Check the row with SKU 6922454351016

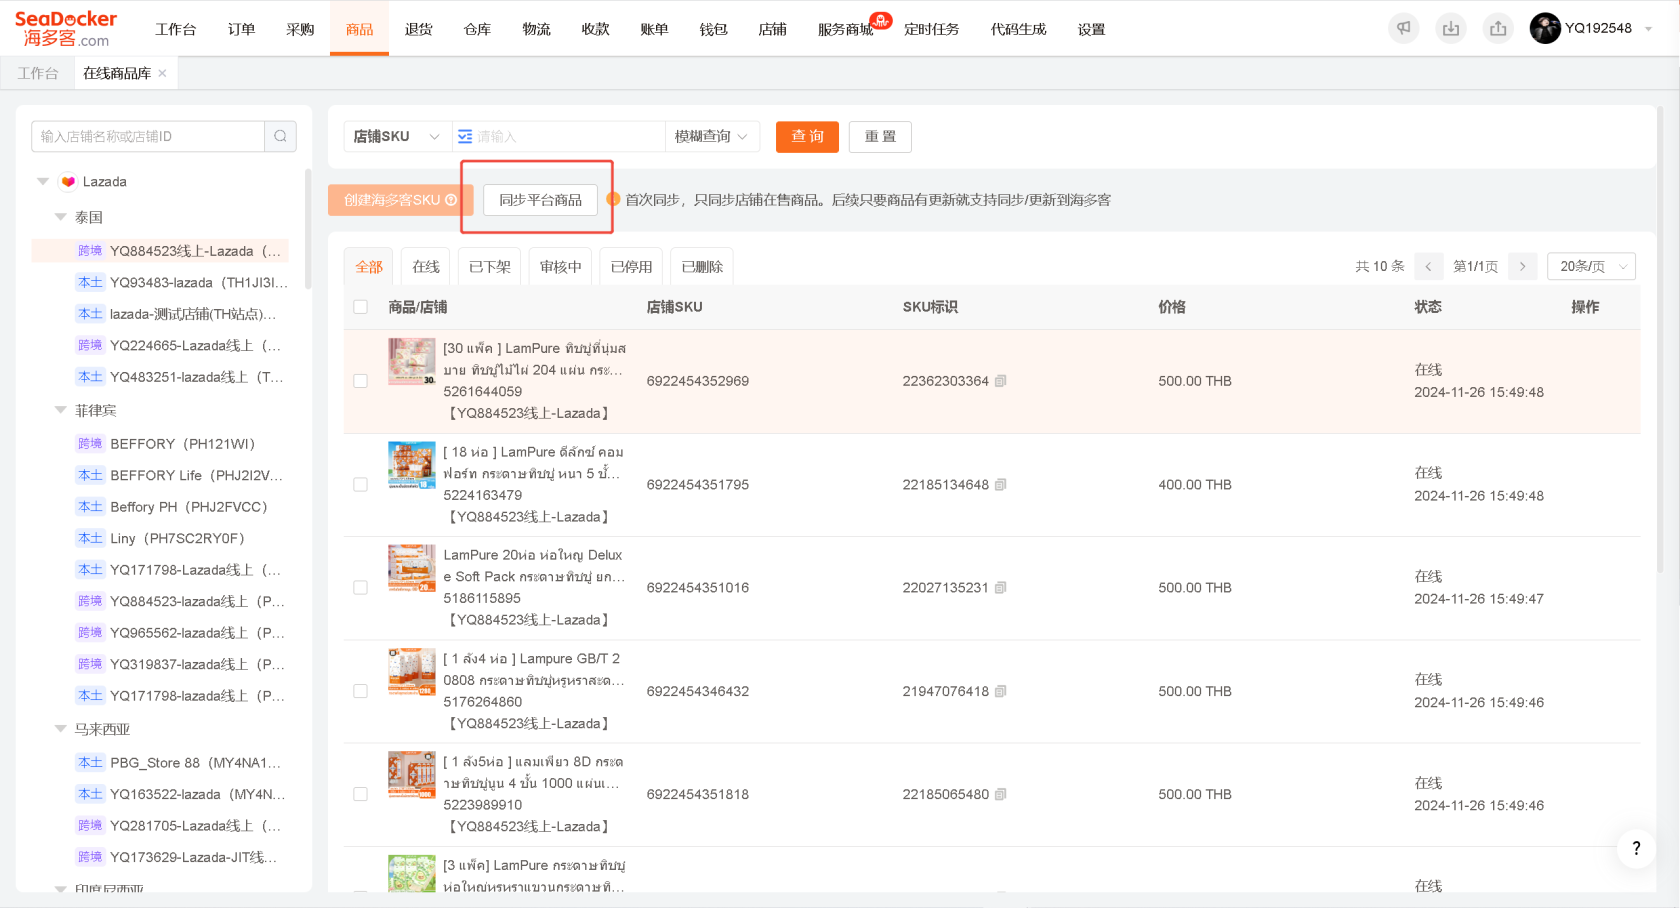361,588
